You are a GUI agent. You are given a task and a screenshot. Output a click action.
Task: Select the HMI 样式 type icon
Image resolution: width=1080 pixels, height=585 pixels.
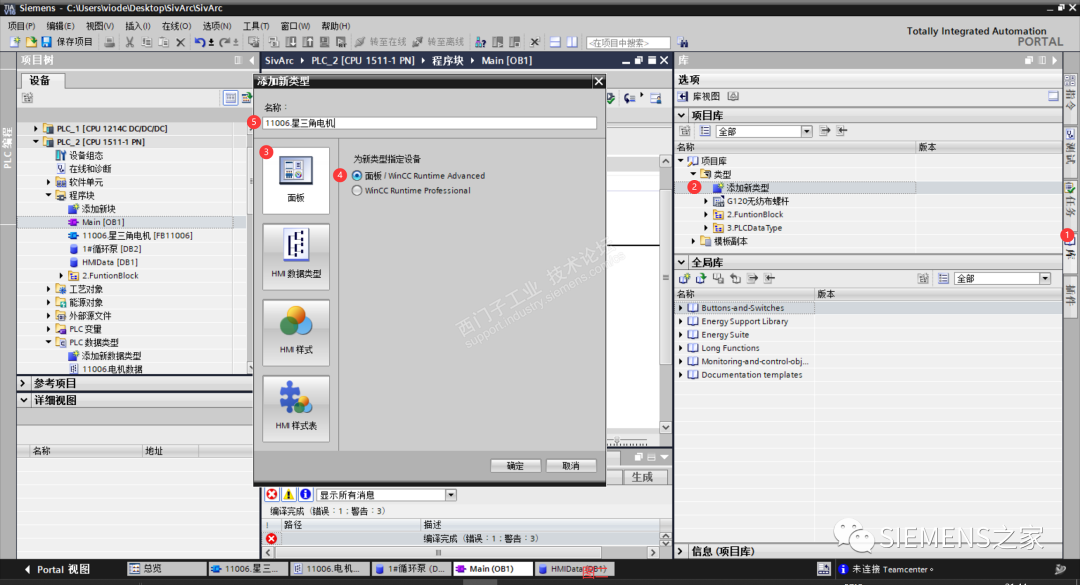[296, 331]
